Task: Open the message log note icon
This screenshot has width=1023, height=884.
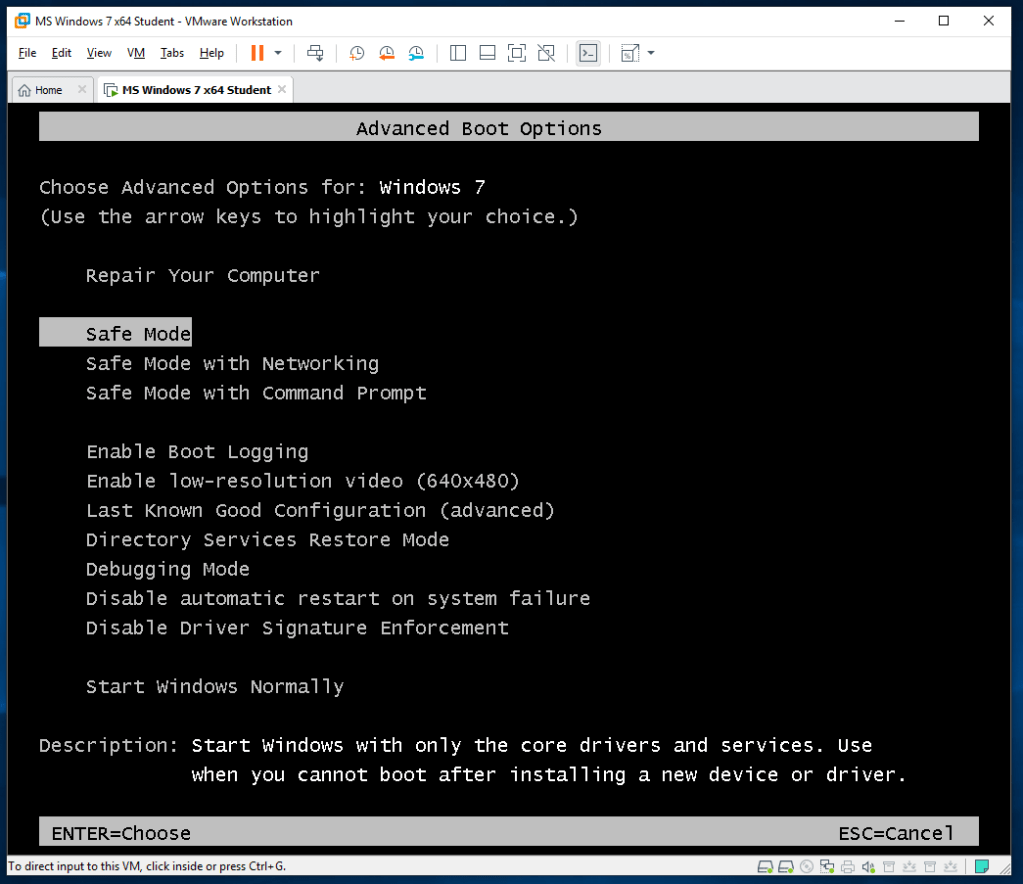Action: tap(982, 866)
